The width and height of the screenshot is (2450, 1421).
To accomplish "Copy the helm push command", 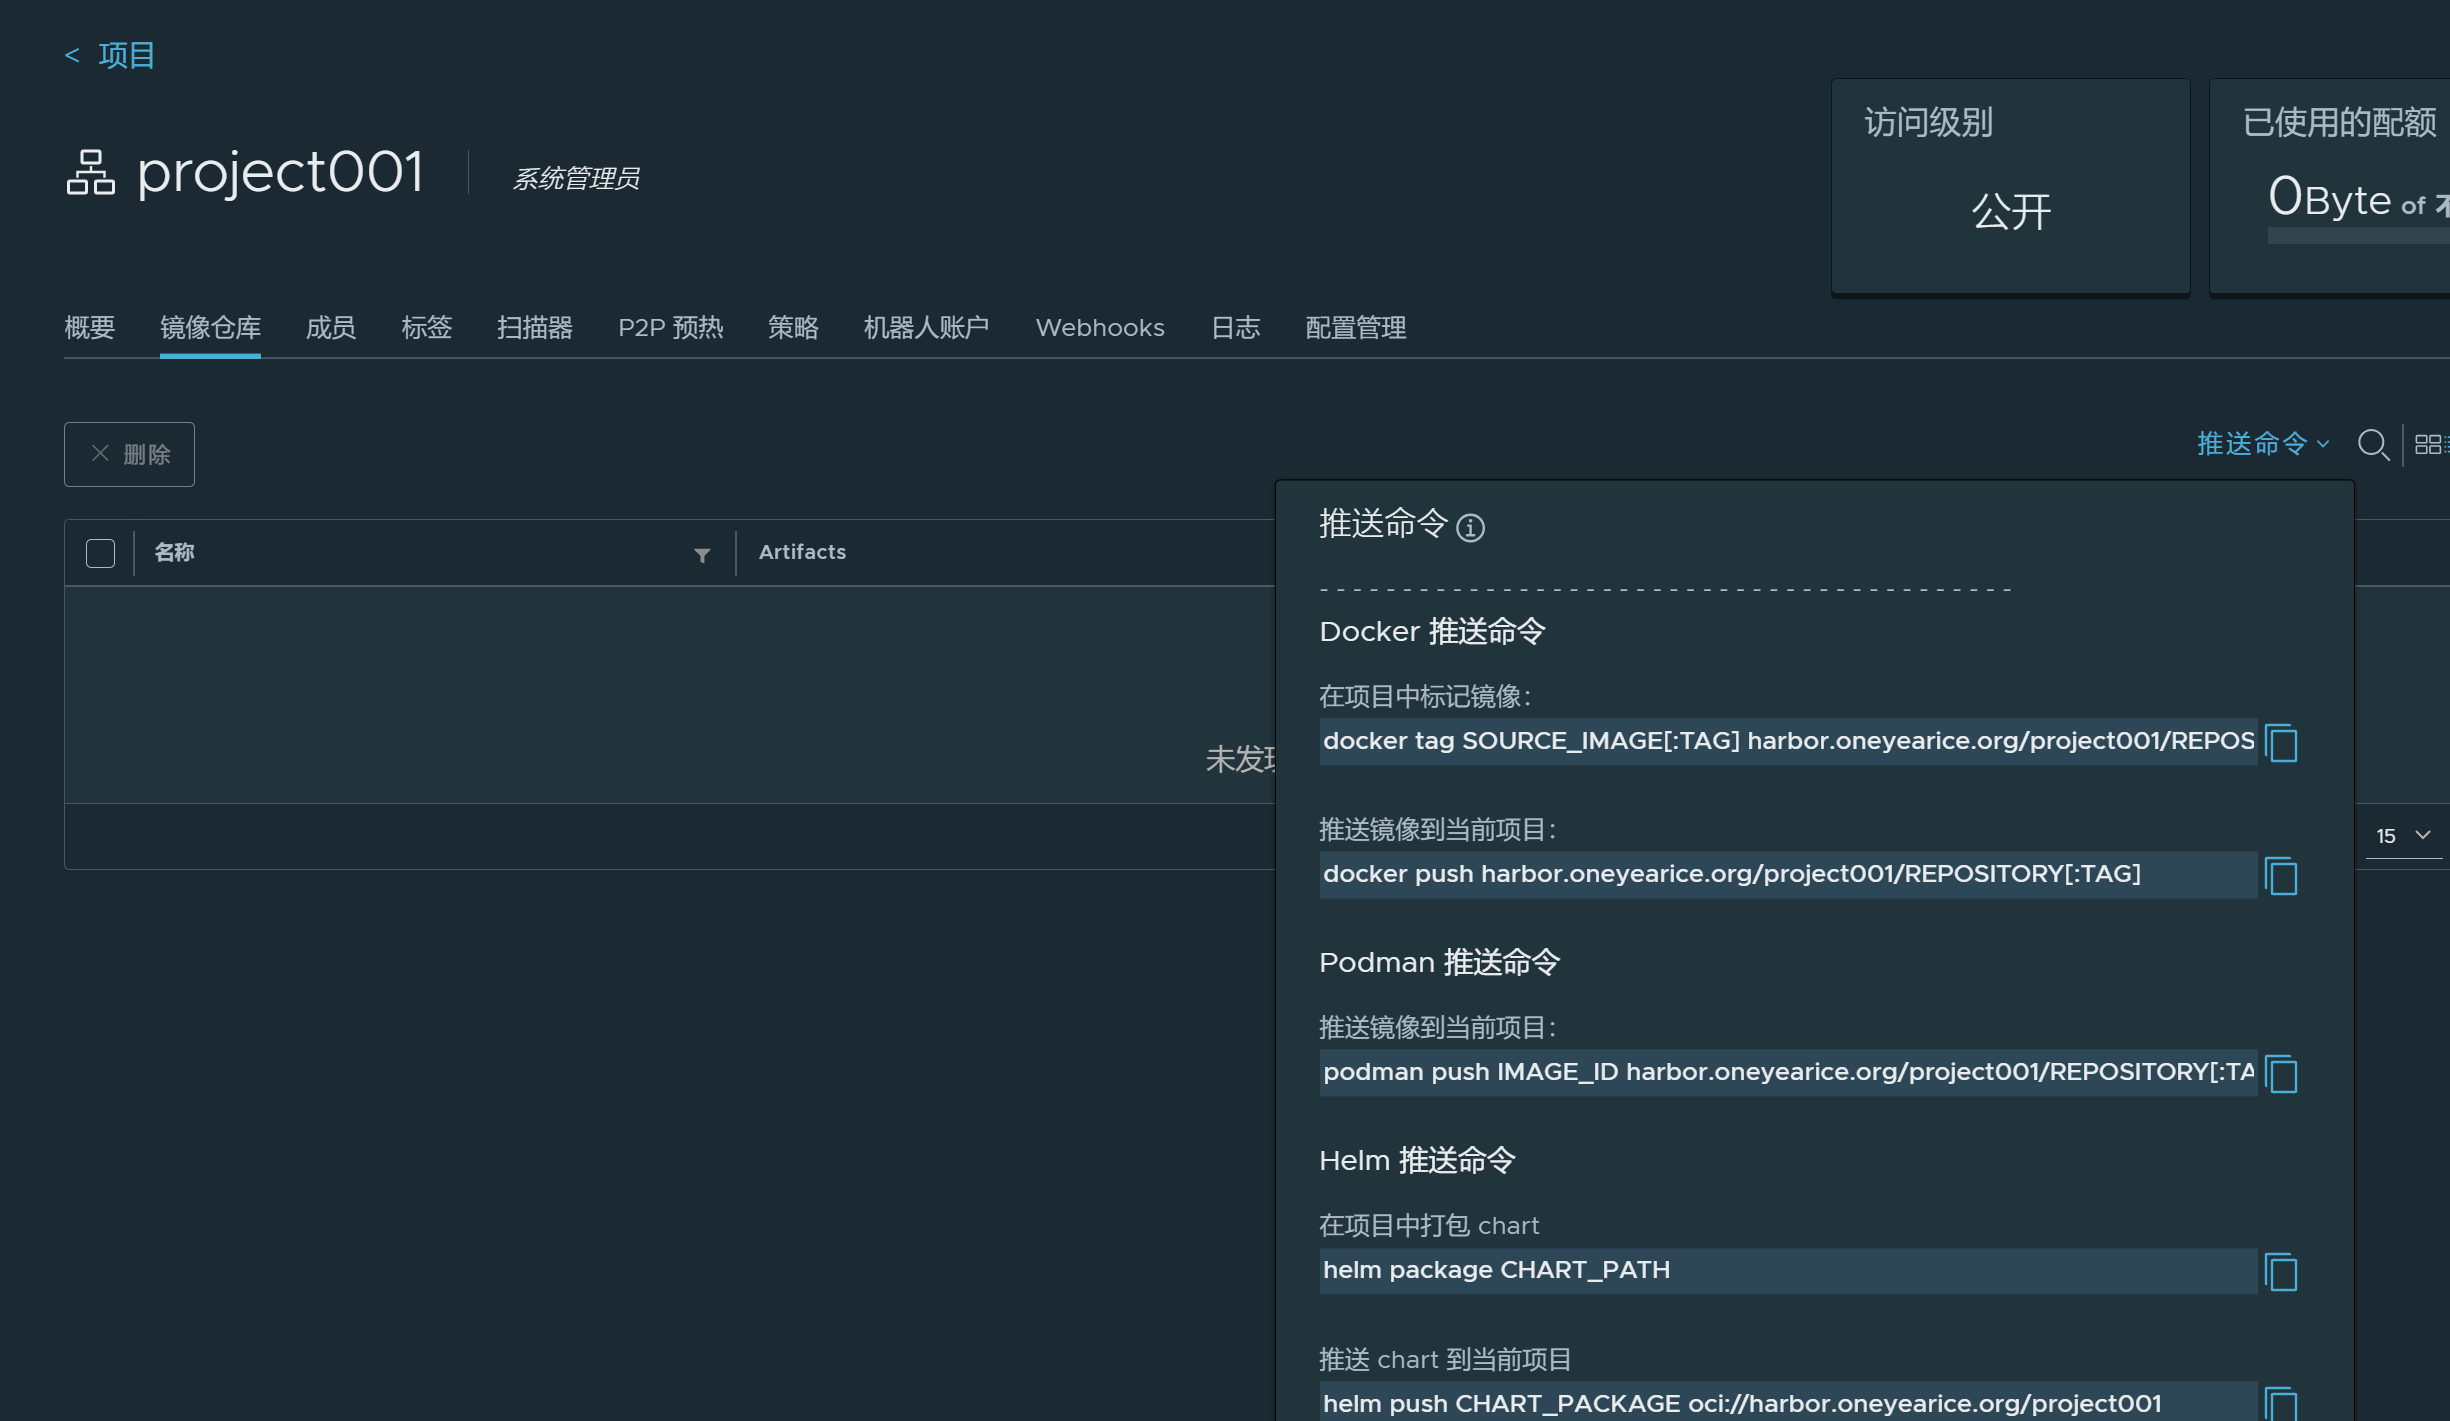I will click(2281, 1403).
